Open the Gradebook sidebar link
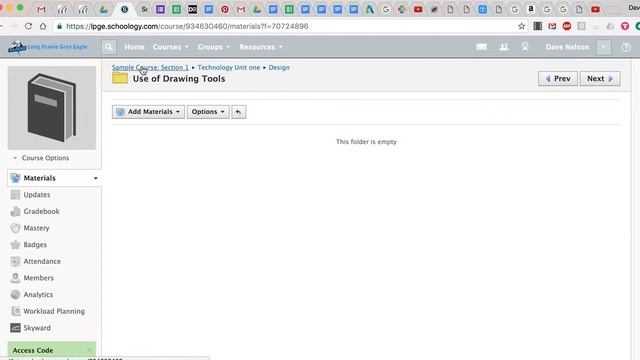The image size is (640, 360). click(42, 211)
